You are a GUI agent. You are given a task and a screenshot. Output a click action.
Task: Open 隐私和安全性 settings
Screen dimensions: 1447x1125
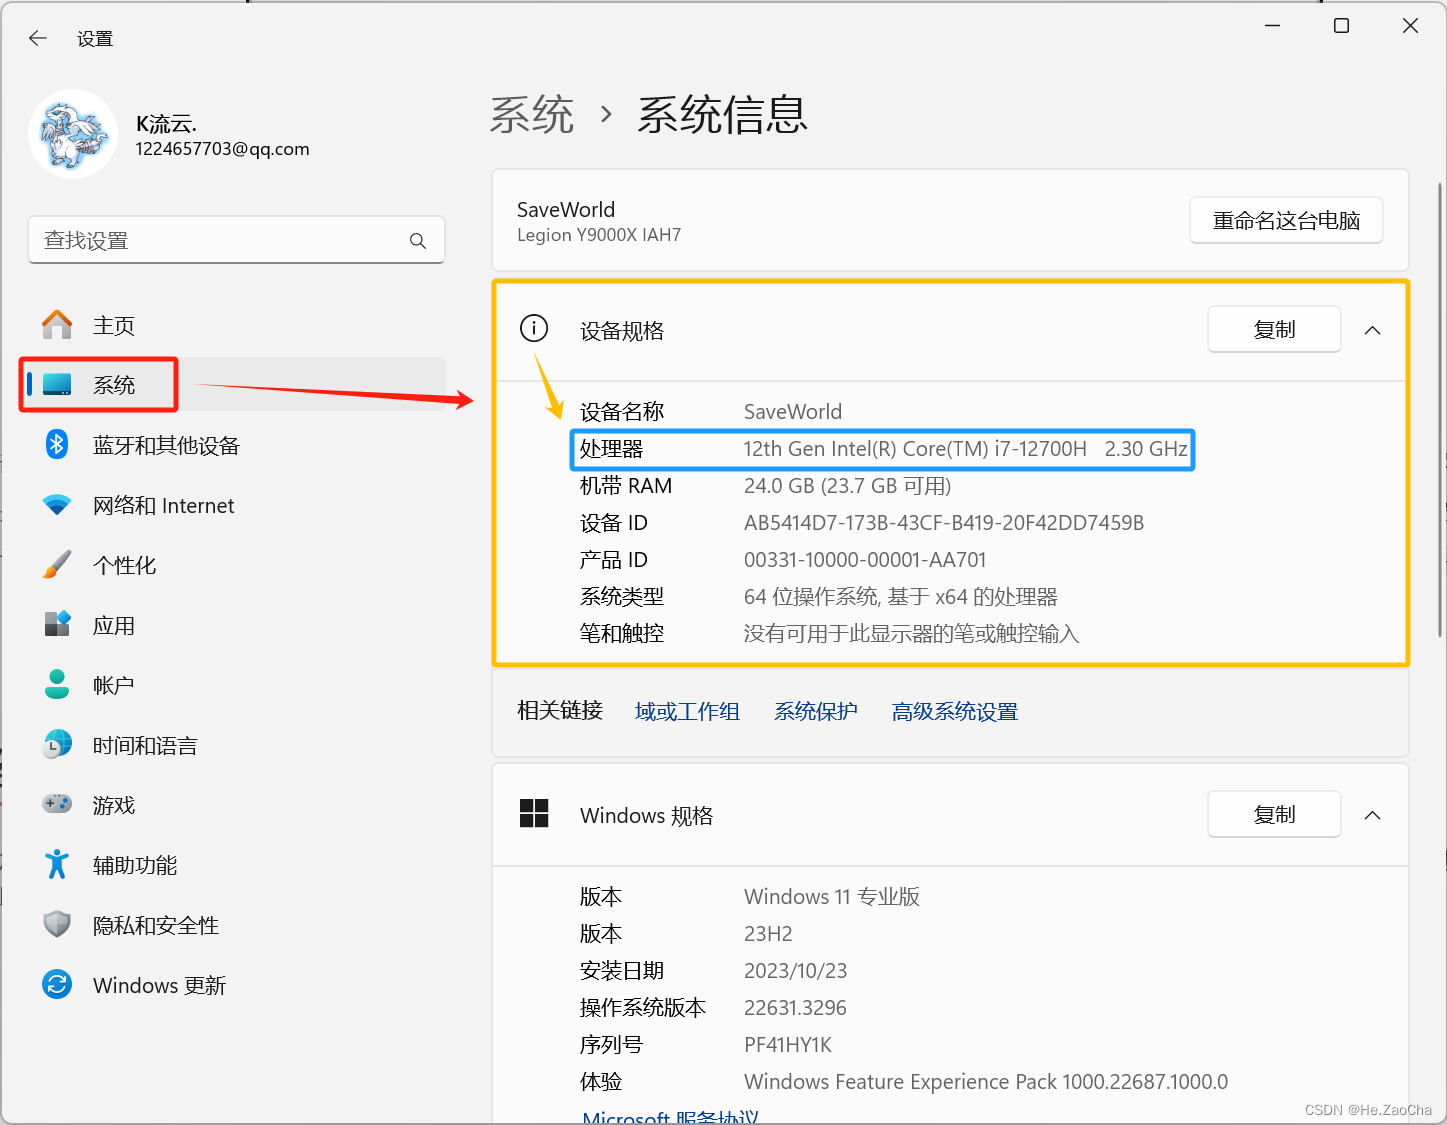236,925
